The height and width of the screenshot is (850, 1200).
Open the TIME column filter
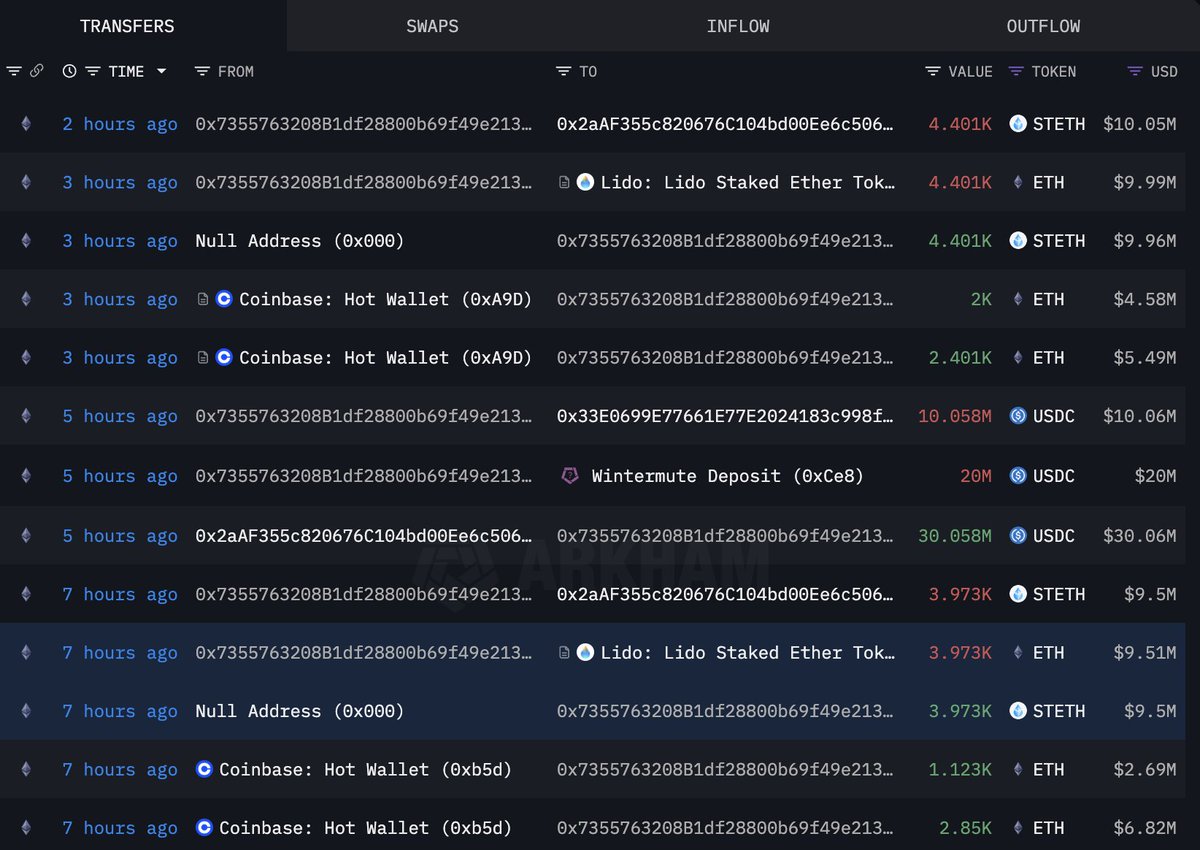(x=93, y=71)
